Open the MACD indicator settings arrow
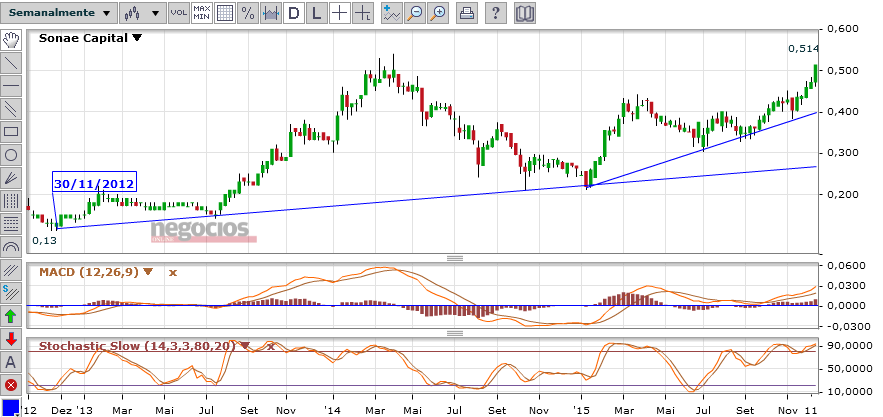Viewport: 883px width, 417px height. [x=148, y=272]
